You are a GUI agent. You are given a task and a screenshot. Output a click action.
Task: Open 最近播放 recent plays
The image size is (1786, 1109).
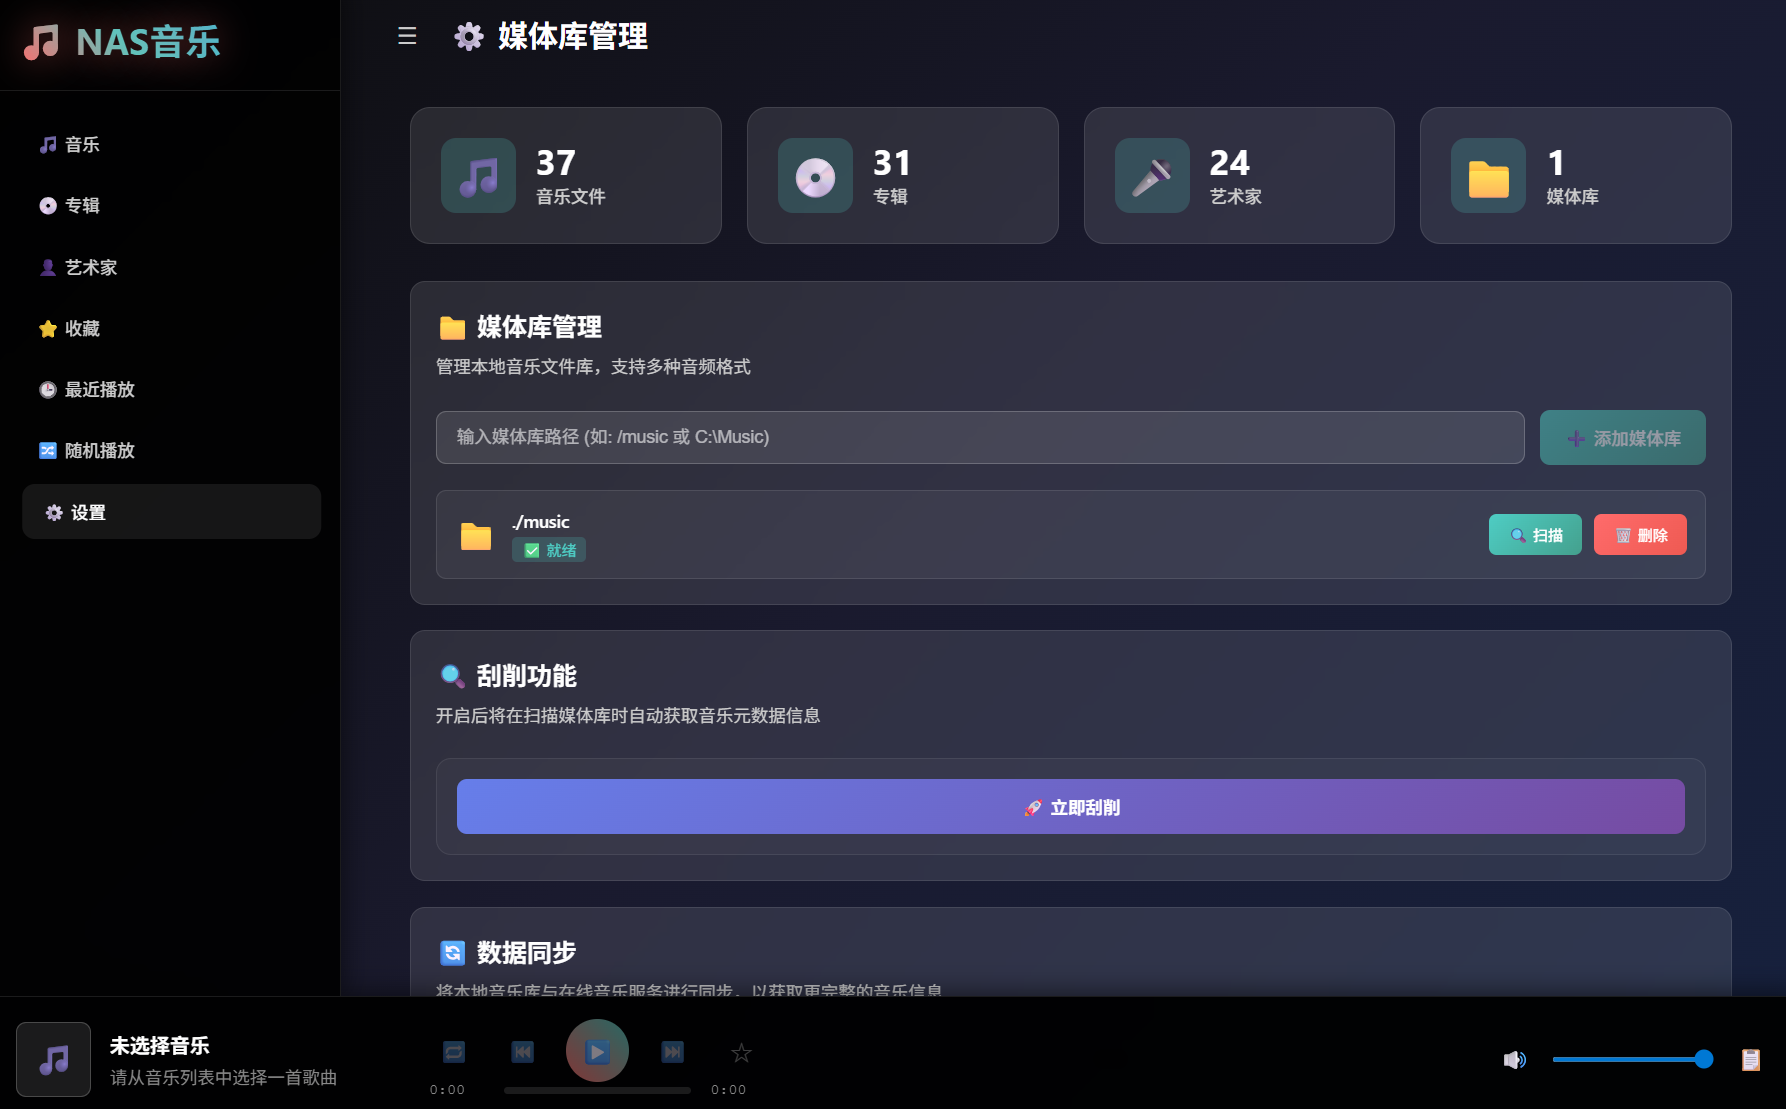tap(99, 390)
